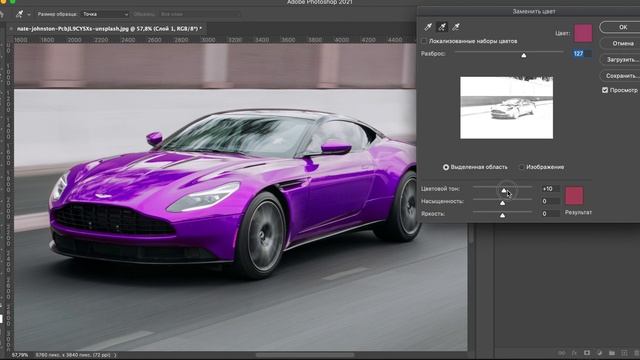
Task: Toggle the Просмотр preview checkbox
Action: (x=605, y=90)
